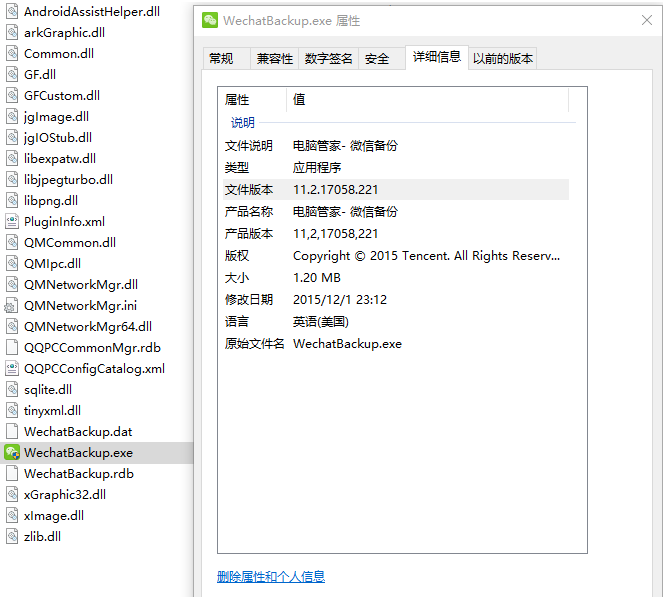Select the 产品版本 11,2,17058,221 row
Screen dimensions: 667x597
396,234
